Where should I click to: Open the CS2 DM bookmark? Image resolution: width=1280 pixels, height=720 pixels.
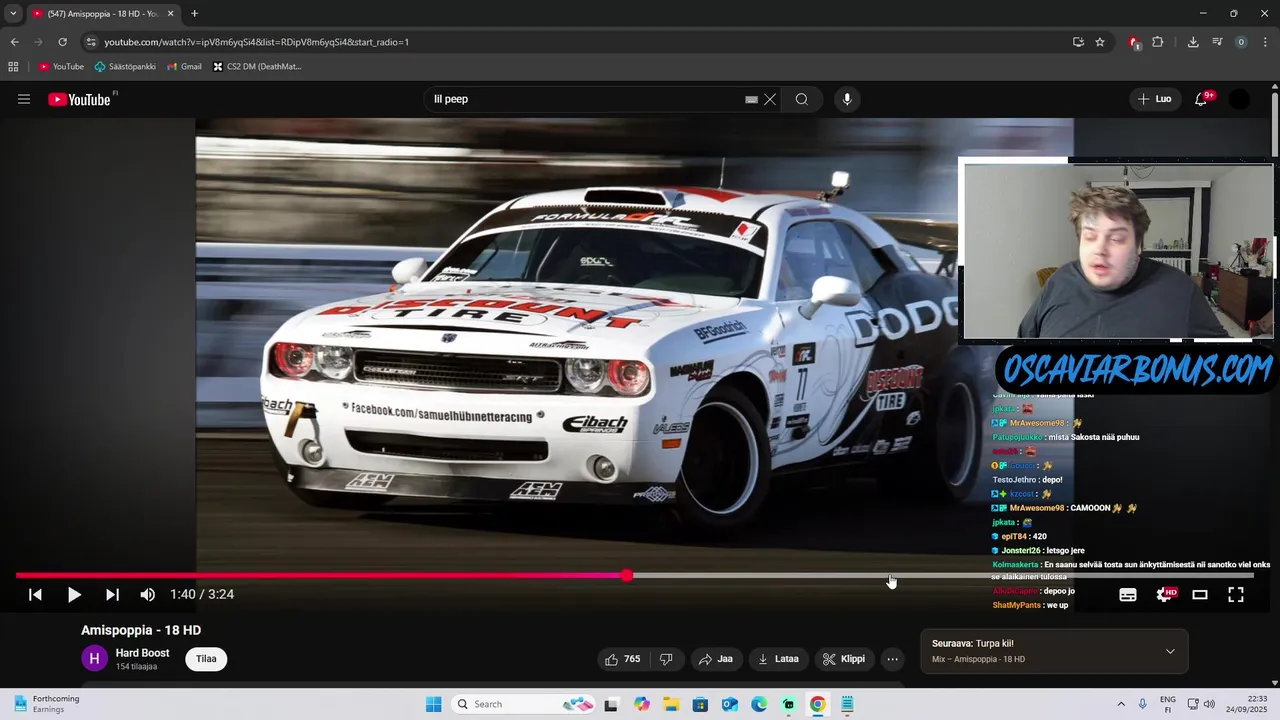coord(257,67)
